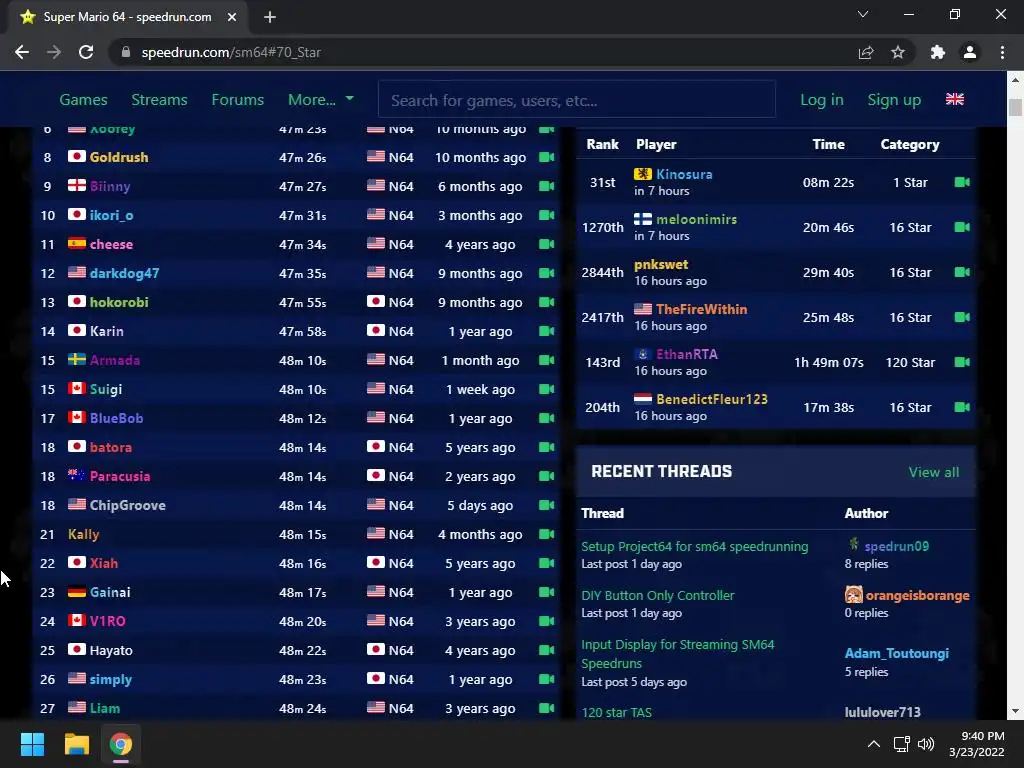Screen dimensions: 1024x768
Task: Open Windows Start menu
Action: [32, 744]
